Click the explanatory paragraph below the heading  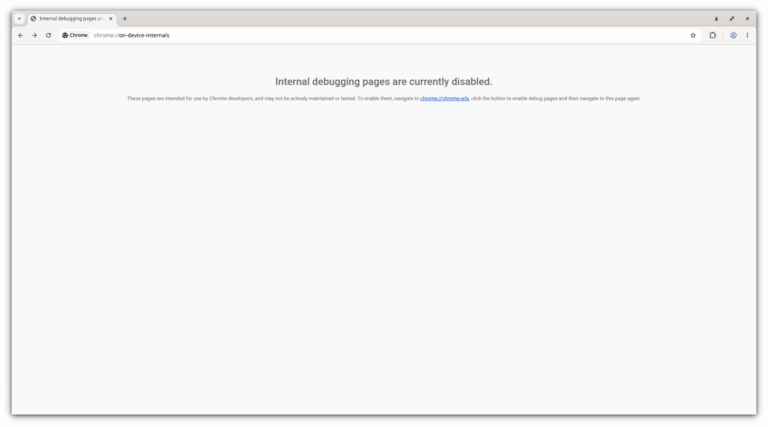click(384, 98)
